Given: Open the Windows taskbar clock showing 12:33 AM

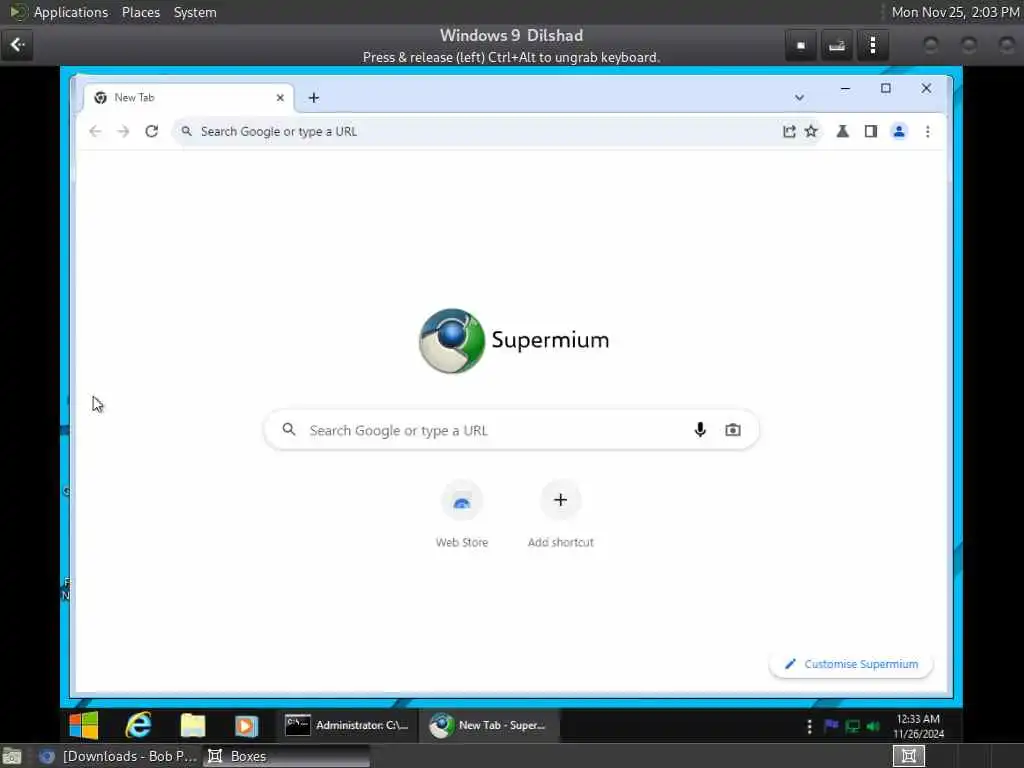Looking at the screenshot, I should [x=918, y=726].
